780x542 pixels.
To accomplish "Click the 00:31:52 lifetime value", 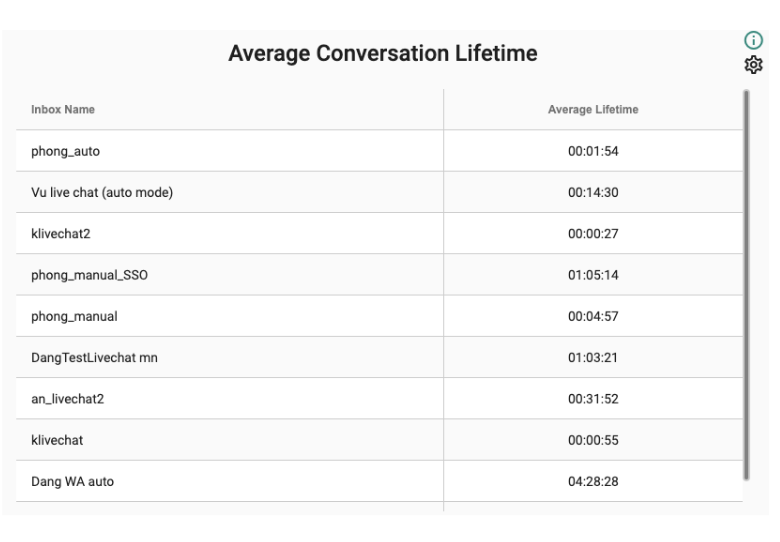I will click(593, 399).
